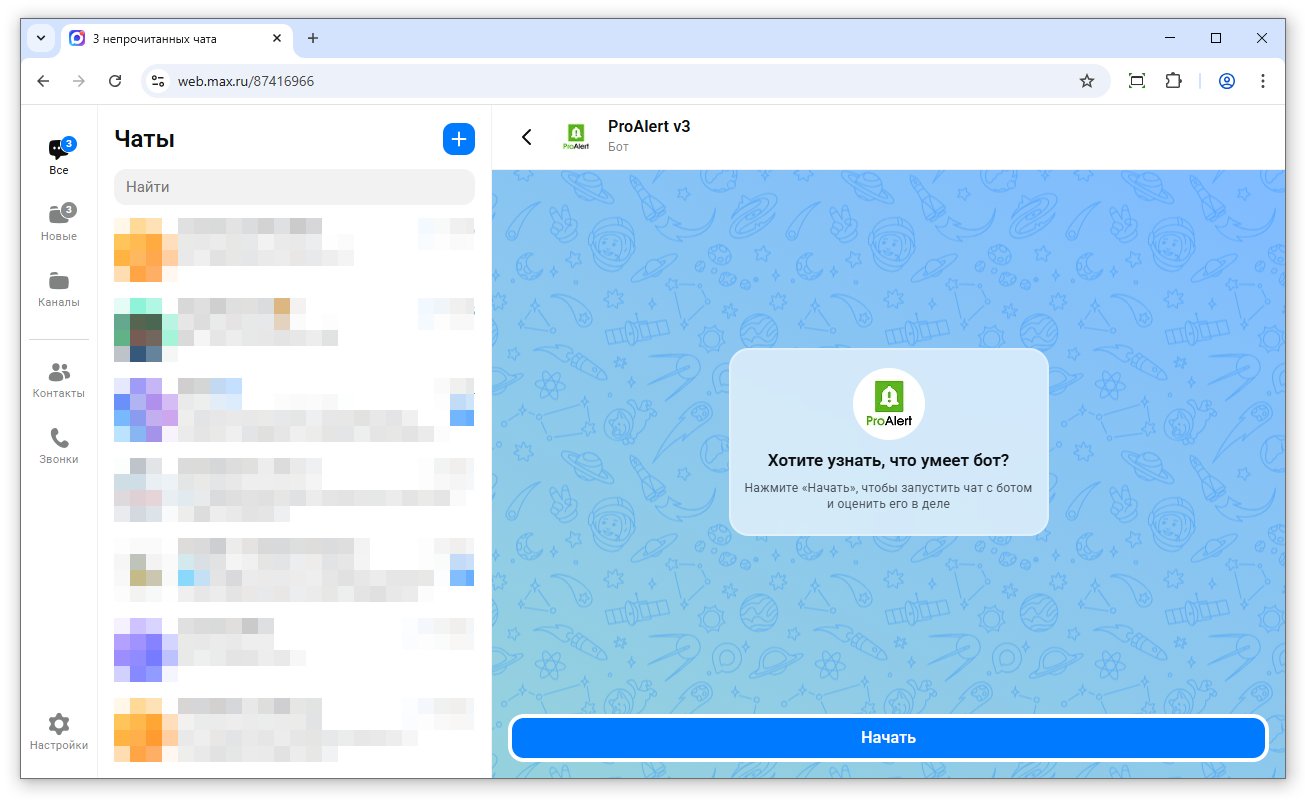This screenshot has width=1305, height=802.
Task: Expand the tab search dropdown arrow
Action: [41, 38]
